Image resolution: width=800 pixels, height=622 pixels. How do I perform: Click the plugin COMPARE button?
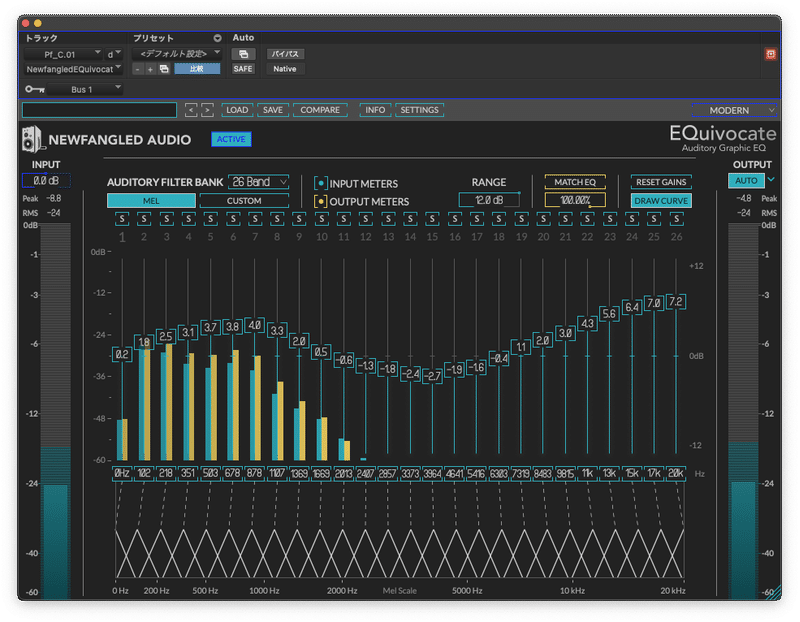tap(320, 110)
